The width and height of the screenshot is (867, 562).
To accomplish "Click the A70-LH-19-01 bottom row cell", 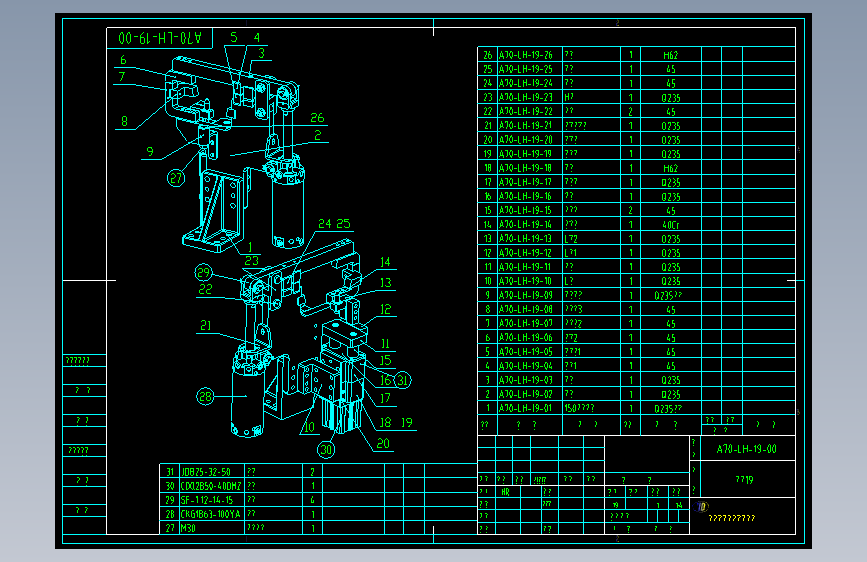I will [525, 408].
